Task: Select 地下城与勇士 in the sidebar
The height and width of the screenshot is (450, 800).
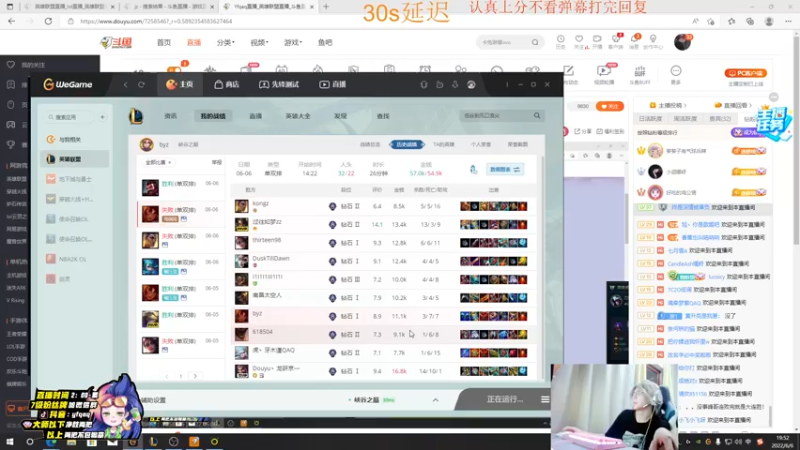Action: [74, 179]
